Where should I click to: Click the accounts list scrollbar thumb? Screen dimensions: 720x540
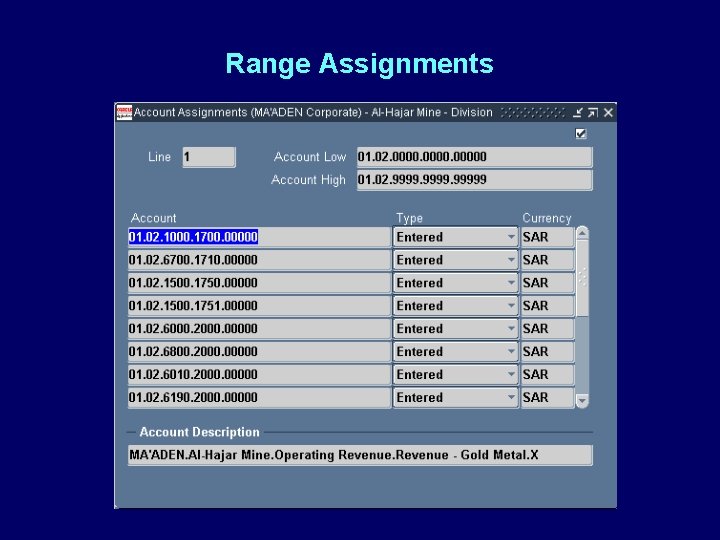[x=582, y=278]
